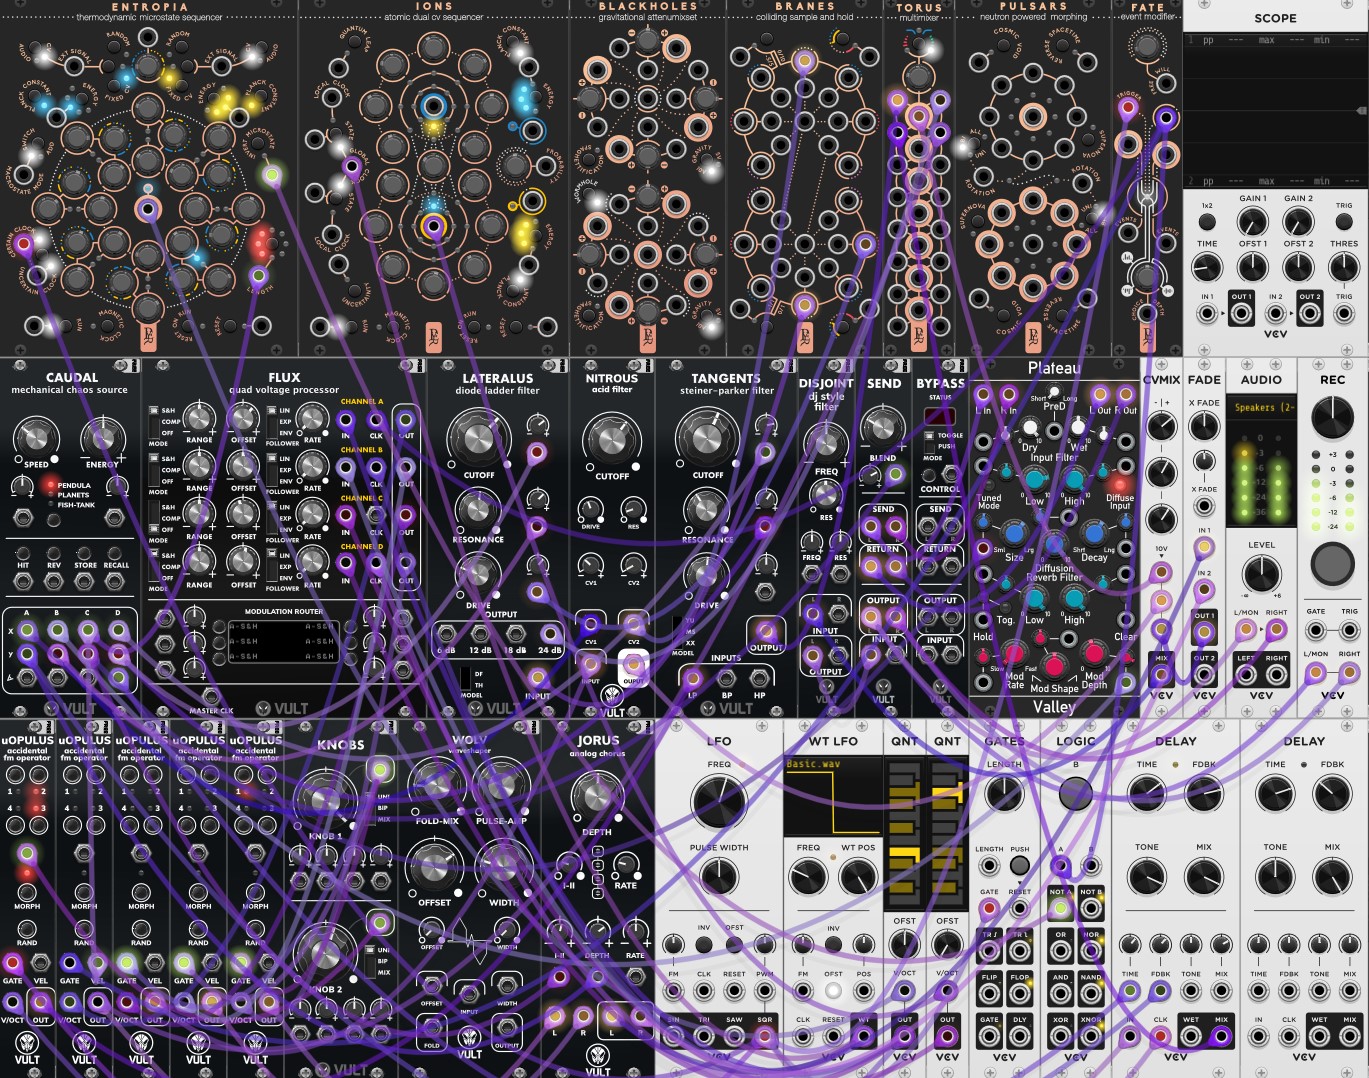Flip the Lateralus MODEL switch
Screen dimensions: 1369x1078
[x=465, y=679]
